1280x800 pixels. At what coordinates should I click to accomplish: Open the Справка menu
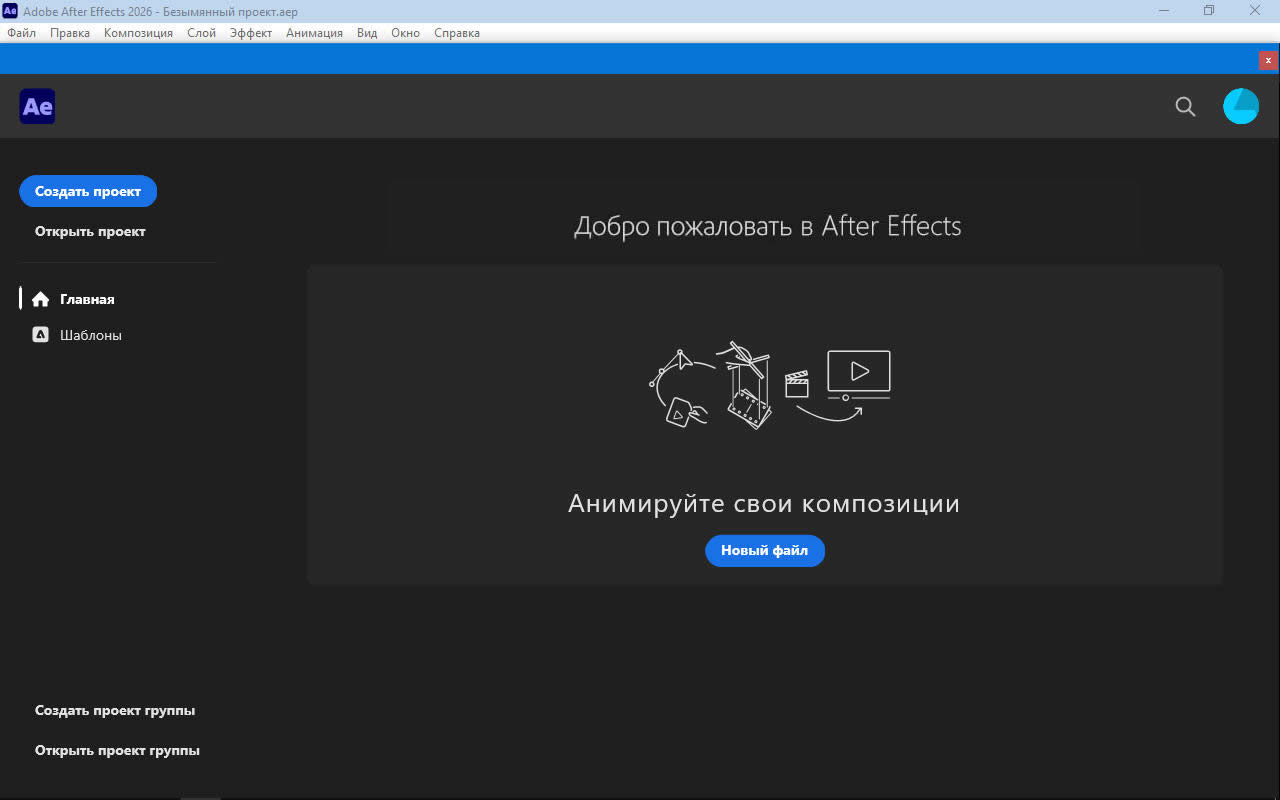(x=457, y=33)
